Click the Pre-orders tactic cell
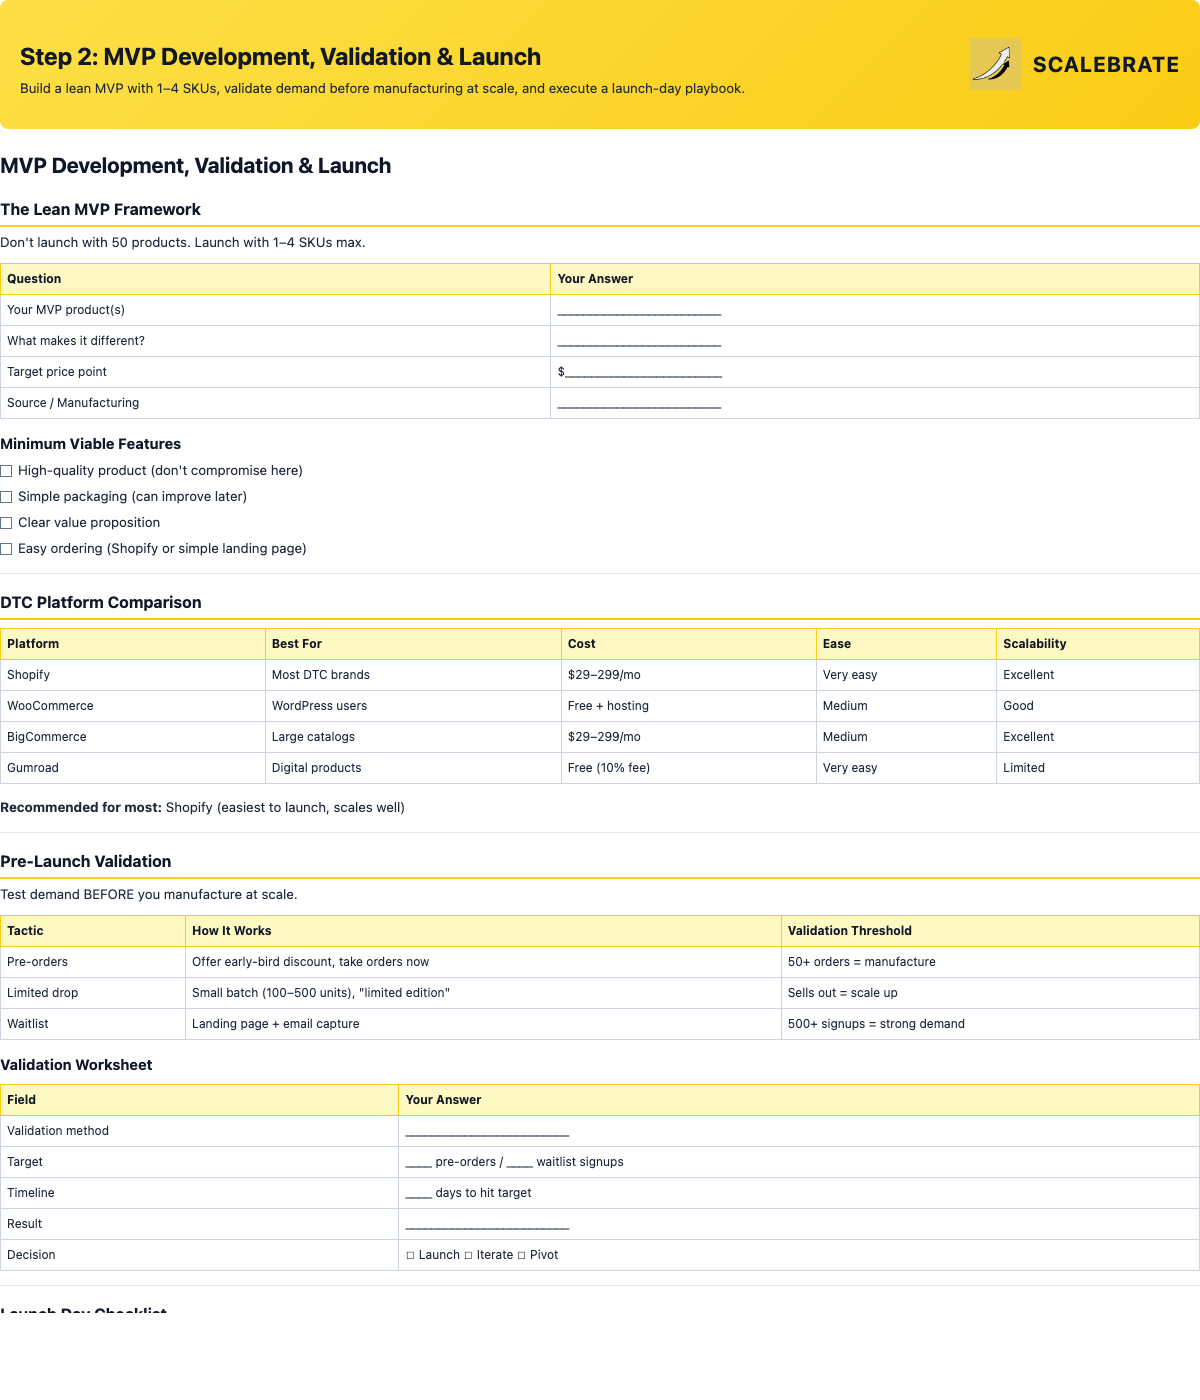This screenshot has height=1400, width=1200. (93, 962)
